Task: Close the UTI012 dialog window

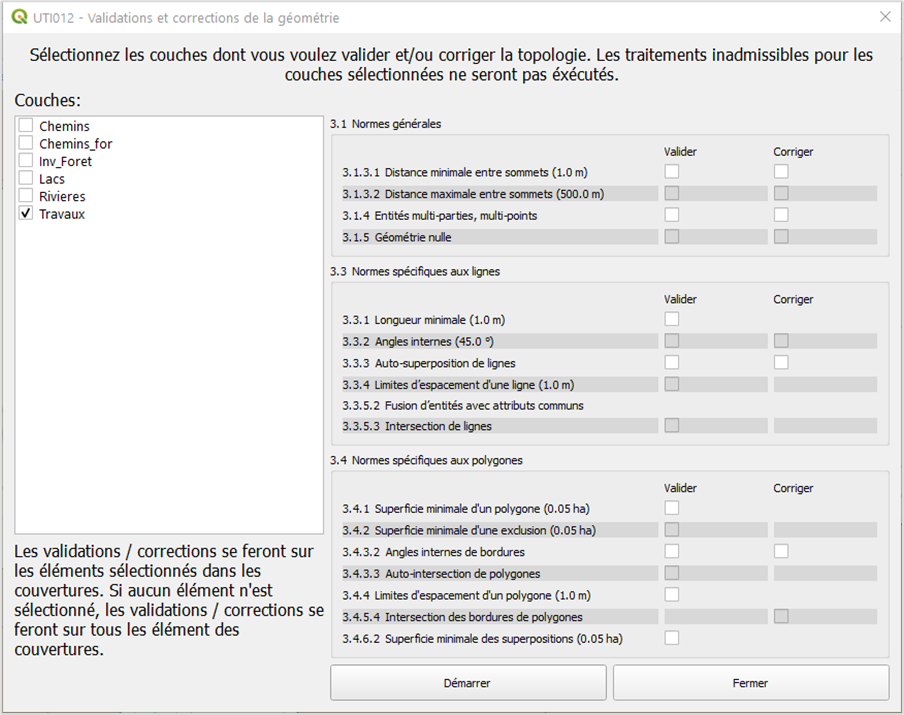Action: click(884, 17)
